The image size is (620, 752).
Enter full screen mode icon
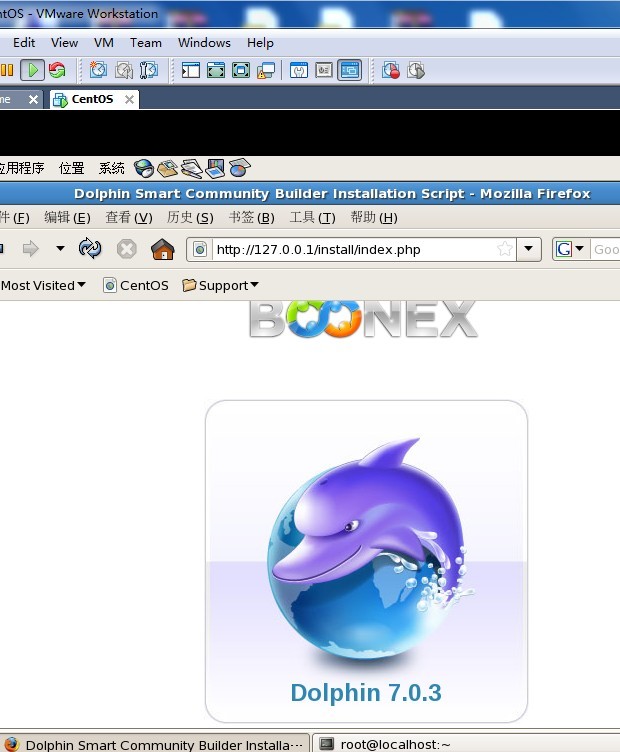point(241,70)
